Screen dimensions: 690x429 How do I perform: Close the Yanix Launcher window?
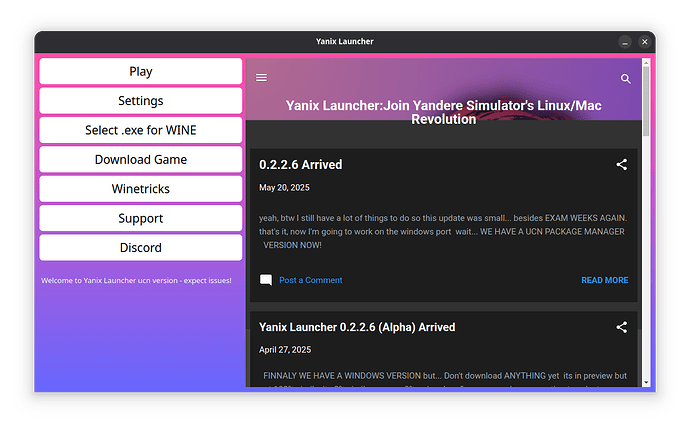coord(645,42)
